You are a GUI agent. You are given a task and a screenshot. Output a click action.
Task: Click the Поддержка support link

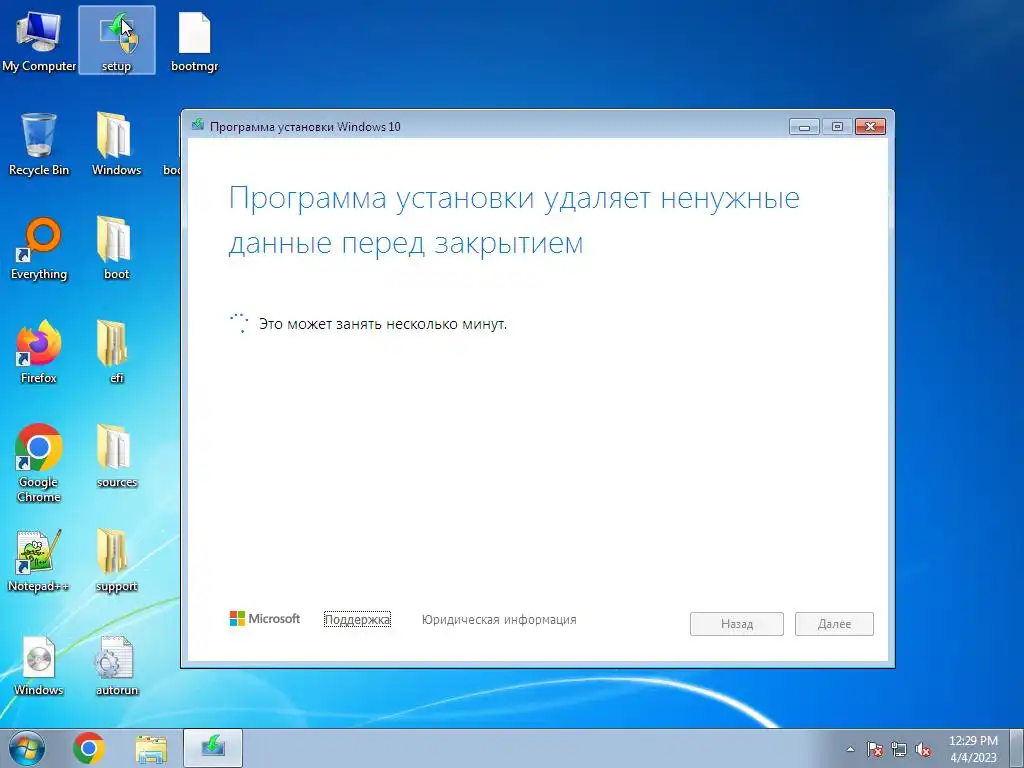(x=357, y=619)
